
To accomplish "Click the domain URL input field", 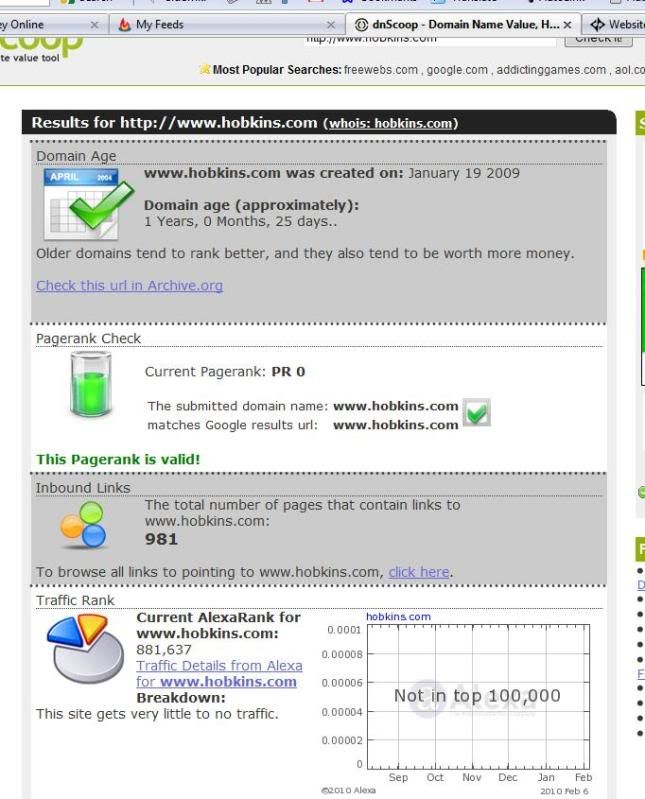I will coord(430,38).
